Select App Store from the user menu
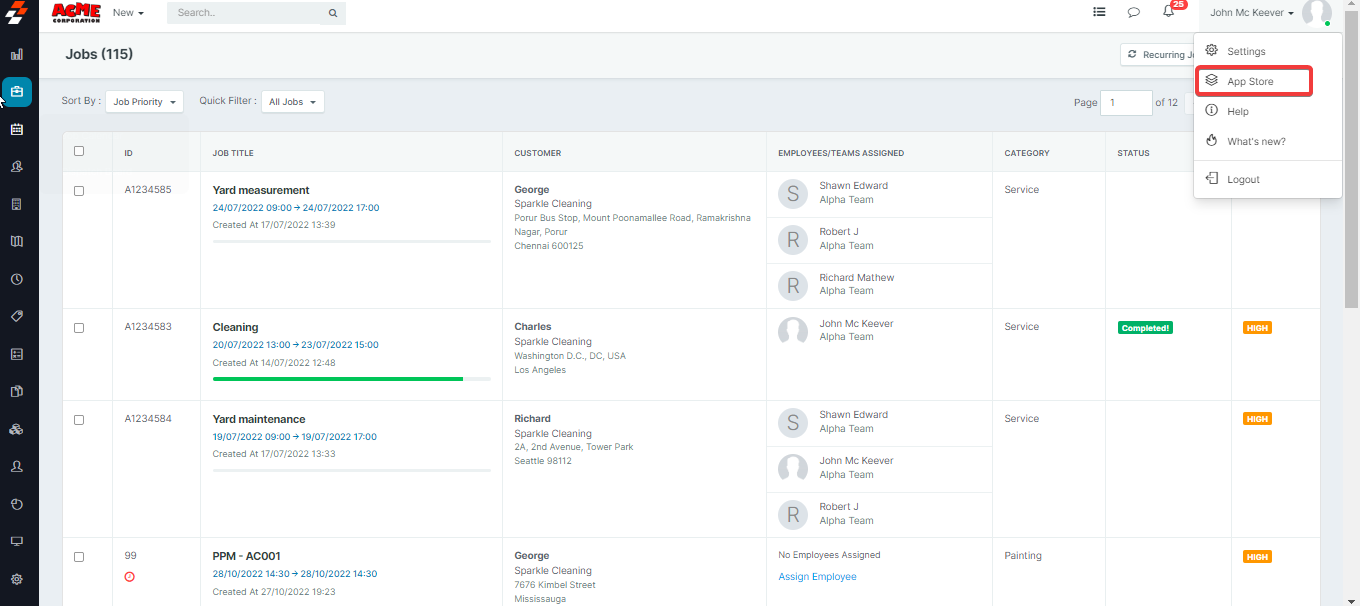 1250,81
